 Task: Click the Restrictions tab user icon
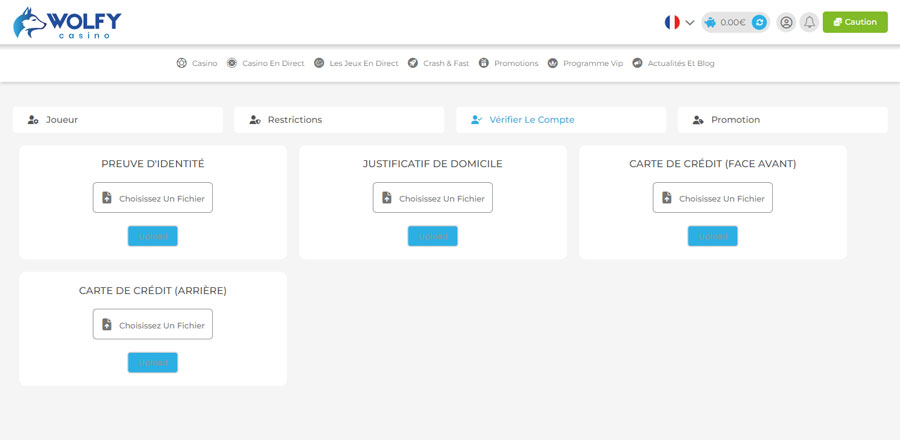tap(255, 120)
